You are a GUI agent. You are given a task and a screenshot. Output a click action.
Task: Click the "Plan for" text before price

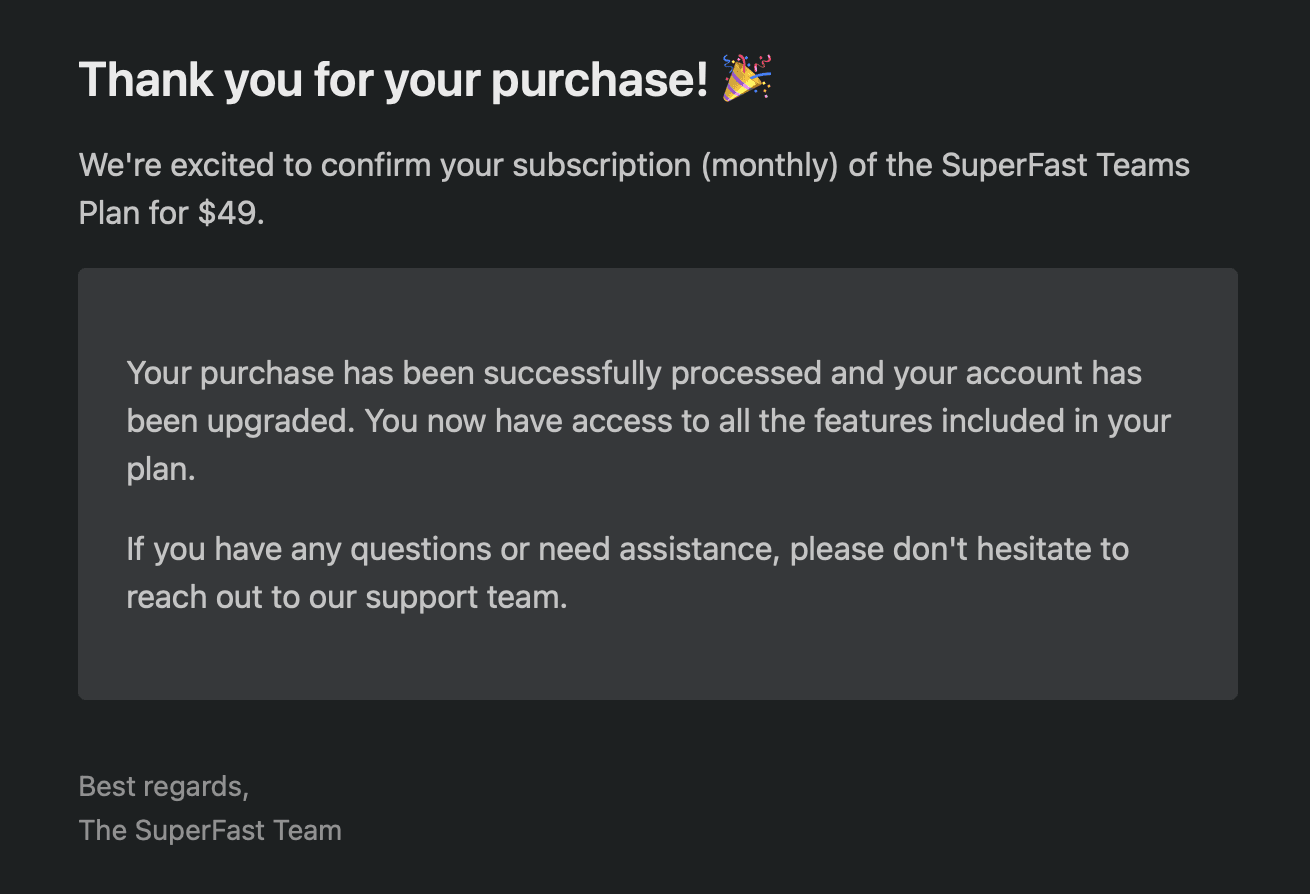(134, 213)
